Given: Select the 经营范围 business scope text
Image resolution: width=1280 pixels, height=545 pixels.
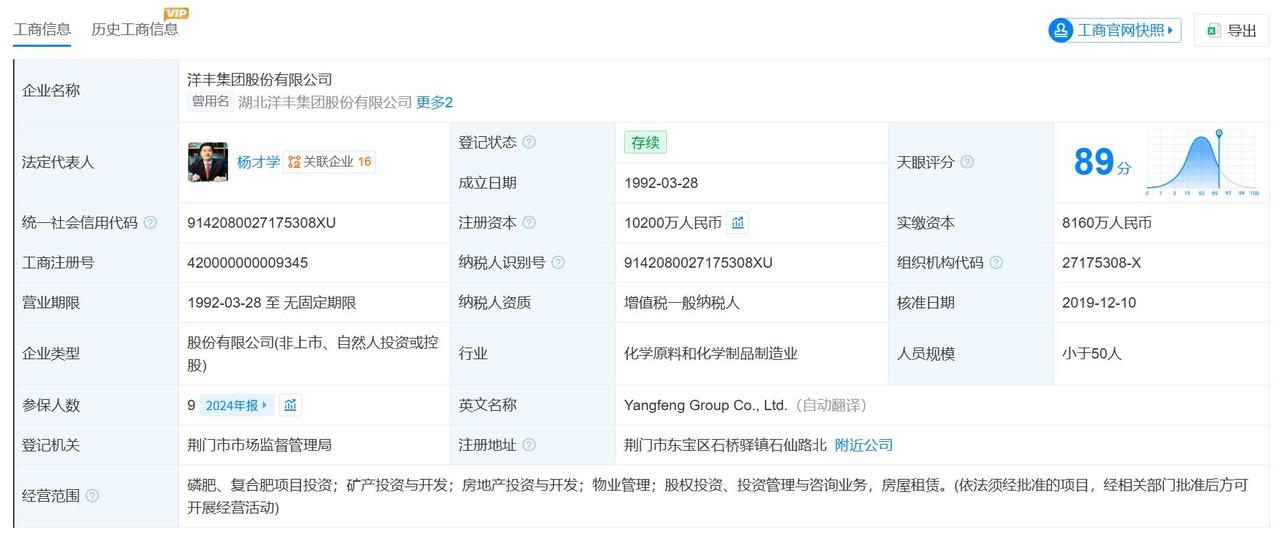Looking at the screenshot, I should [718, 496].
